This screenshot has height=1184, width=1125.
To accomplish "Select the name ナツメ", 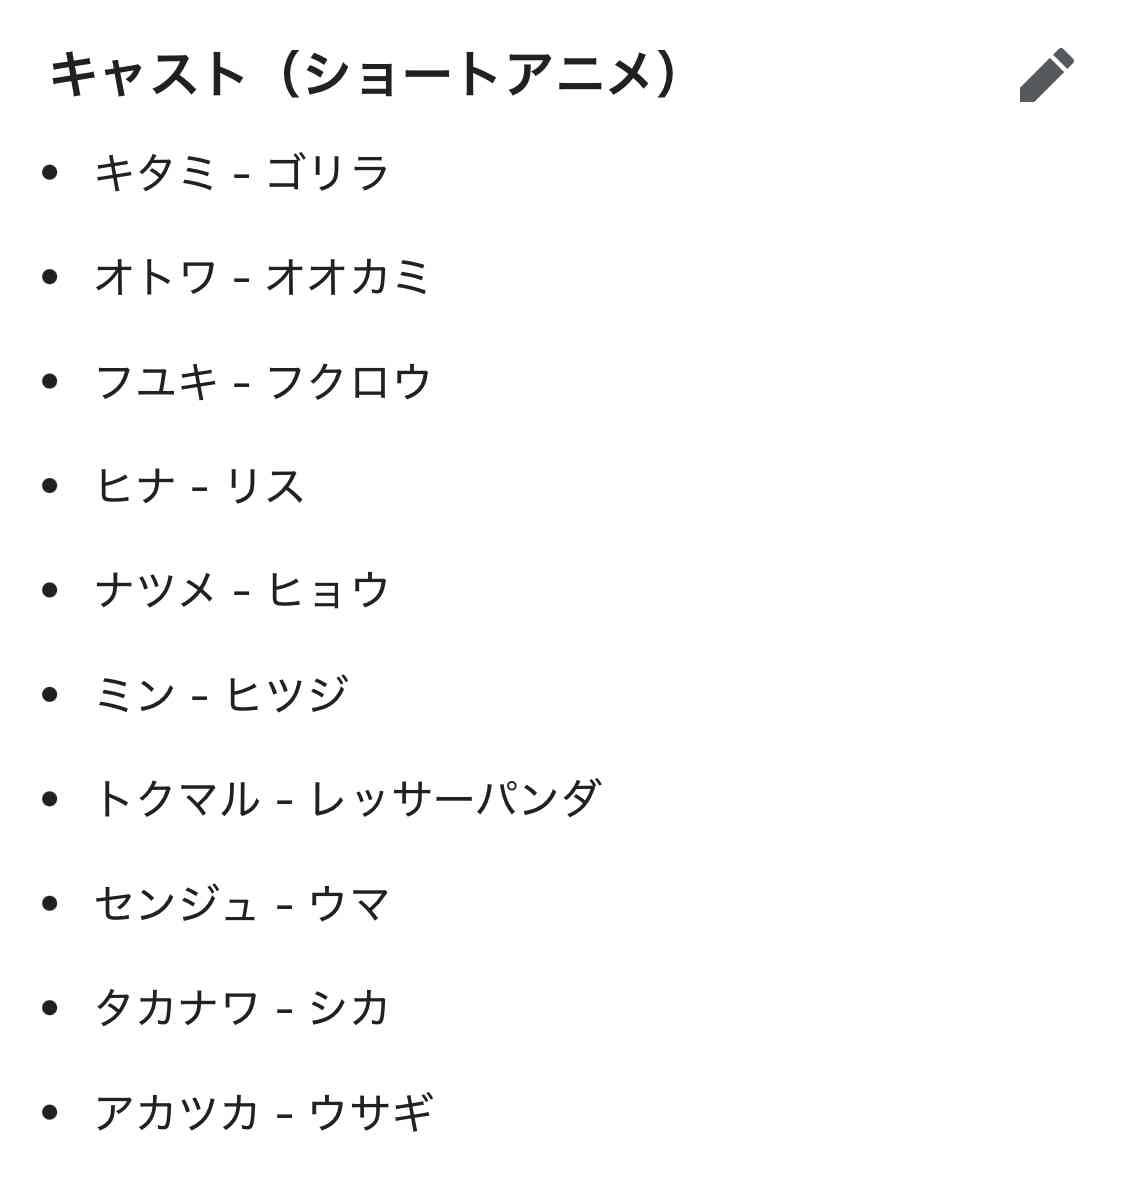I will tap(156, 589).
